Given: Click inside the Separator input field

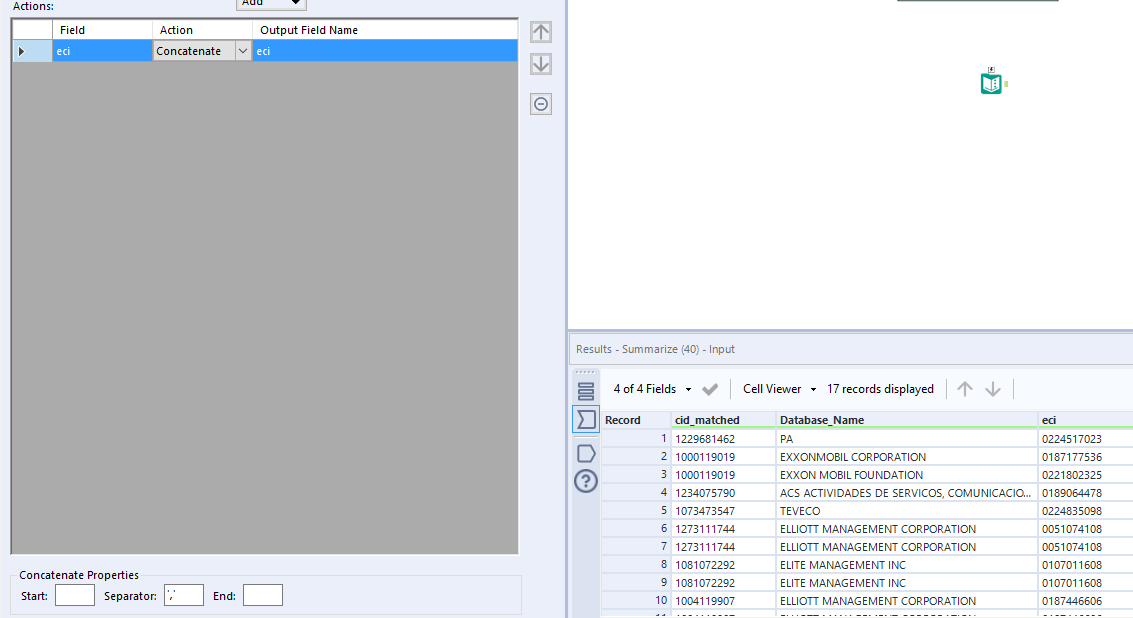Looking at the screenshot, I should (183, 594).
